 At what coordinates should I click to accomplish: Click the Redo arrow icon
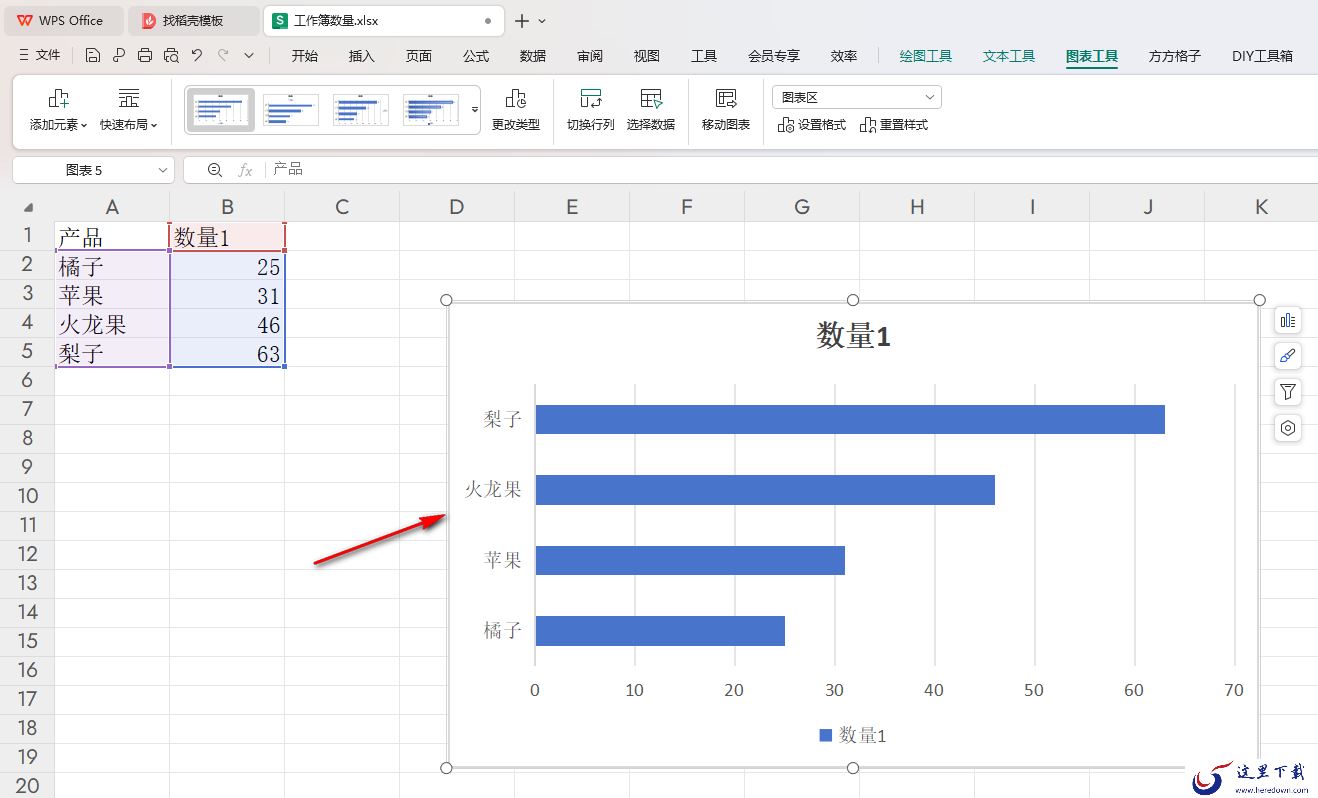click(x=223, y=56)
